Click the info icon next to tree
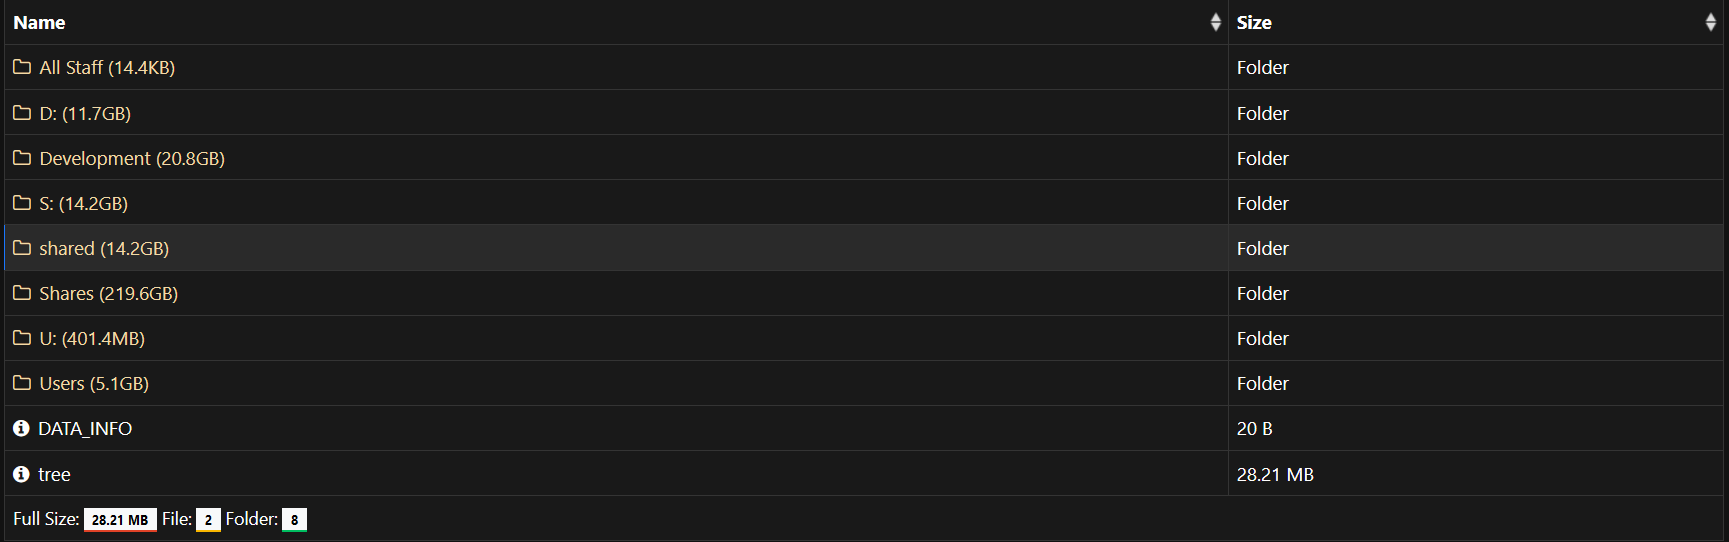The image size is (1729, 542). click(21, 474)
